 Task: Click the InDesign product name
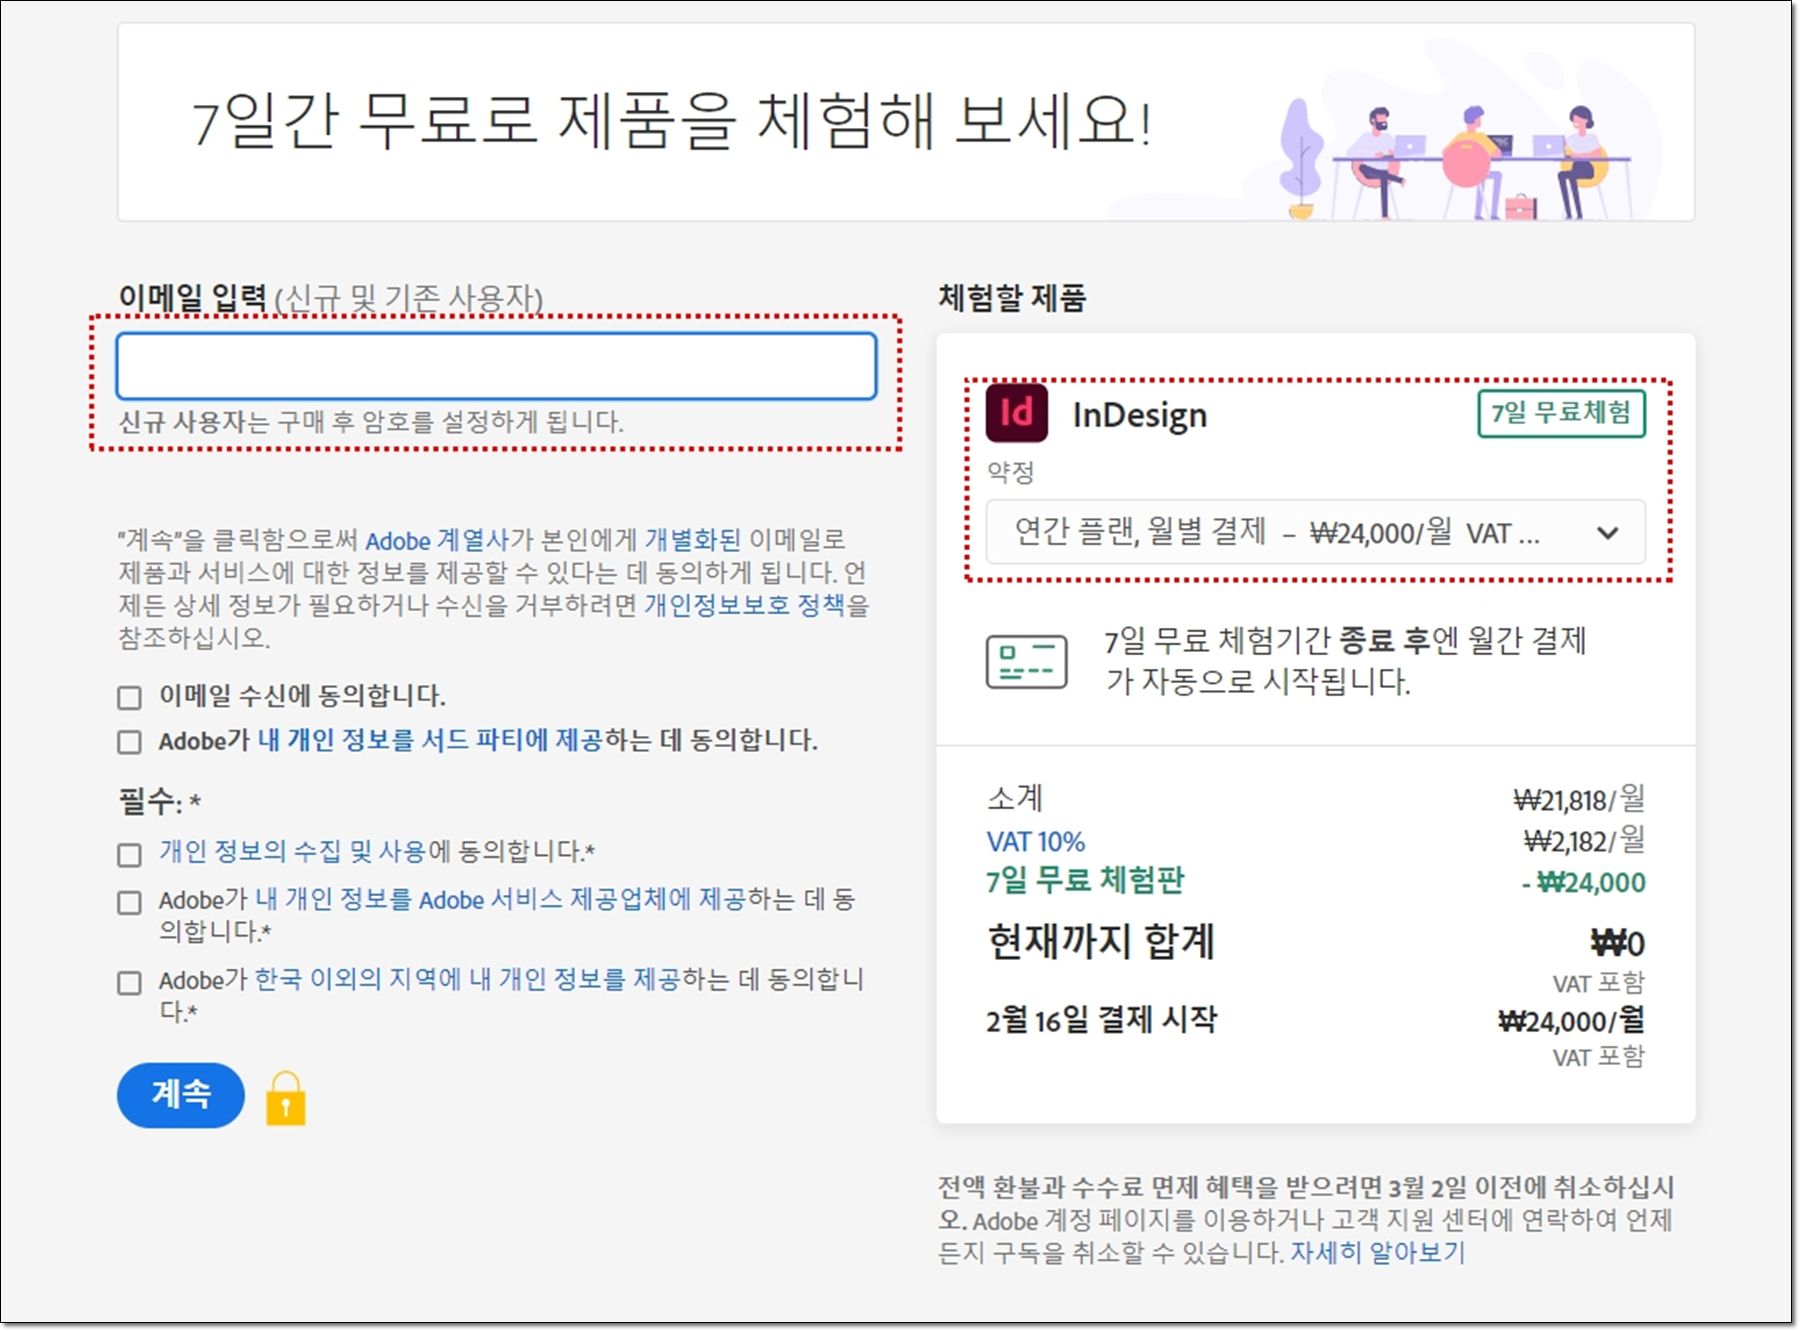pos(1139,414)
